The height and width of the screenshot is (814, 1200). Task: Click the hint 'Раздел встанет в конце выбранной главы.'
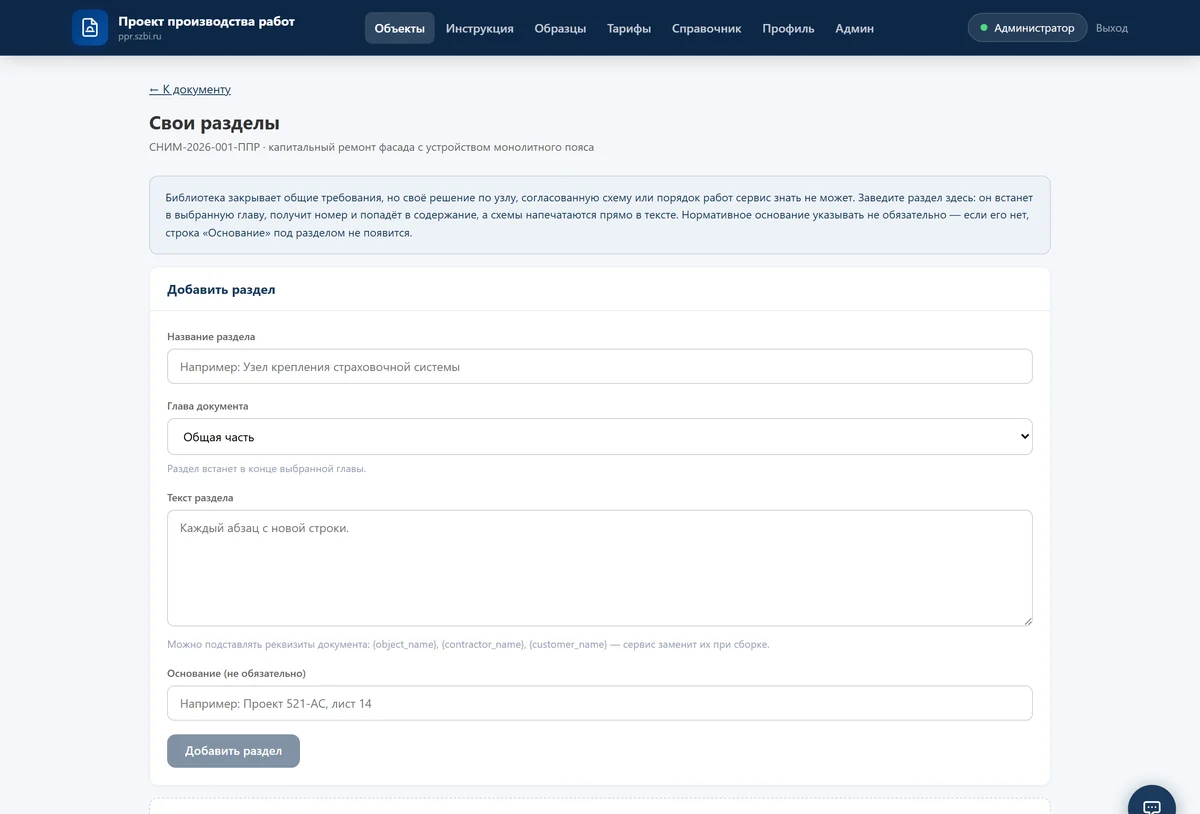(x=266, y=468)
